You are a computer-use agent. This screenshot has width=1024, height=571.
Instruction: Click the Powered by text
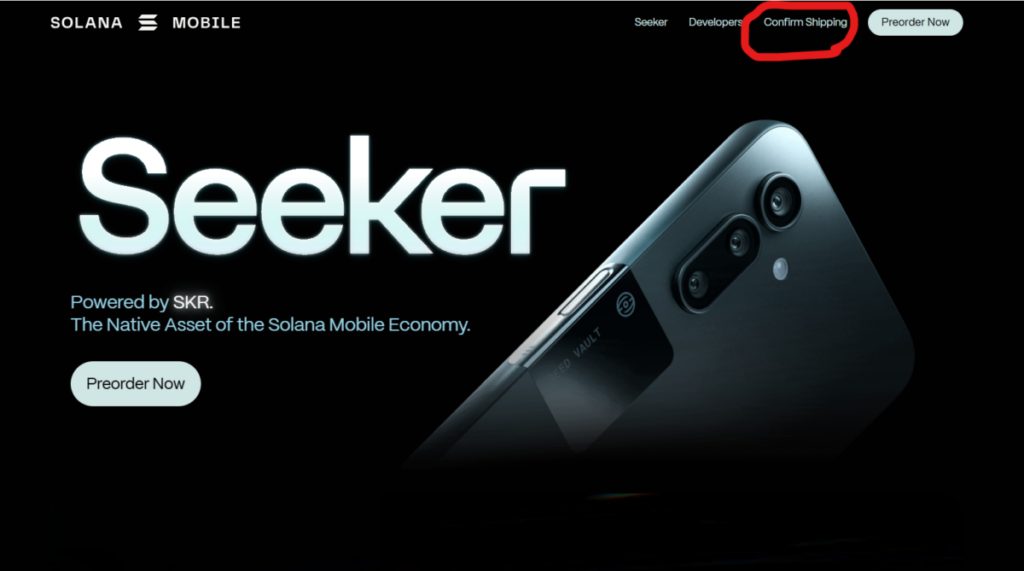click(120, 302)
